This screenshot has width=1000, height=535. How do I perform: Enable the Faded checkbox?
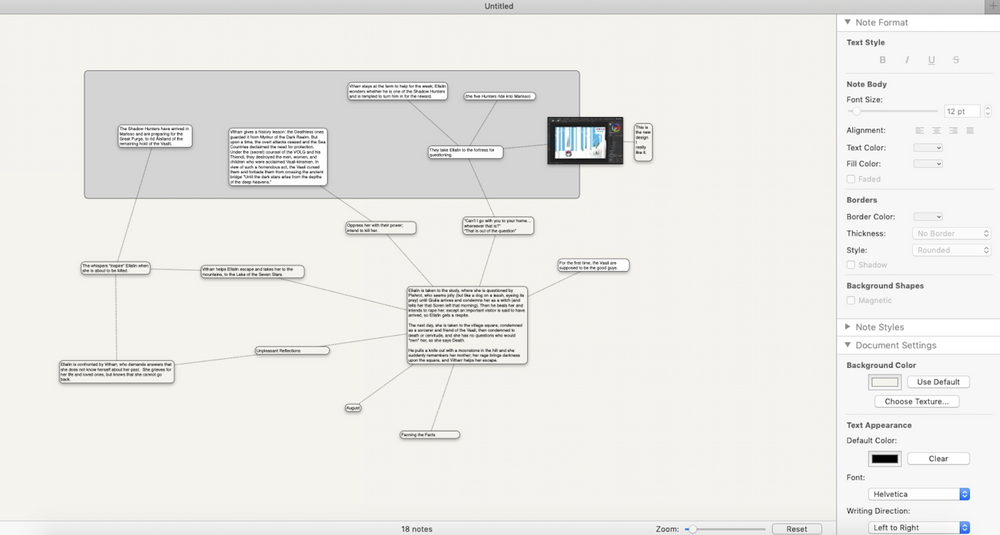[851, 179]
